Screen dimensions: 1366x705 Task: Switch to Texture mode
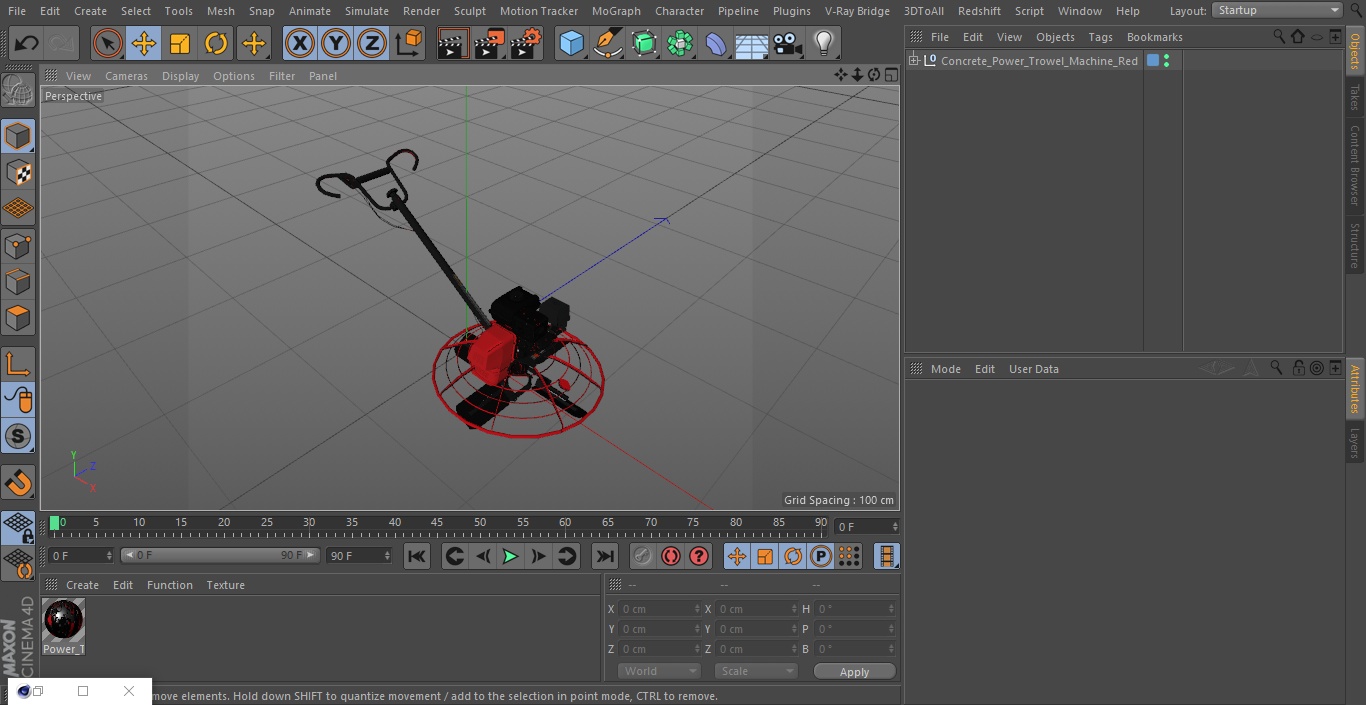[18, 172]
